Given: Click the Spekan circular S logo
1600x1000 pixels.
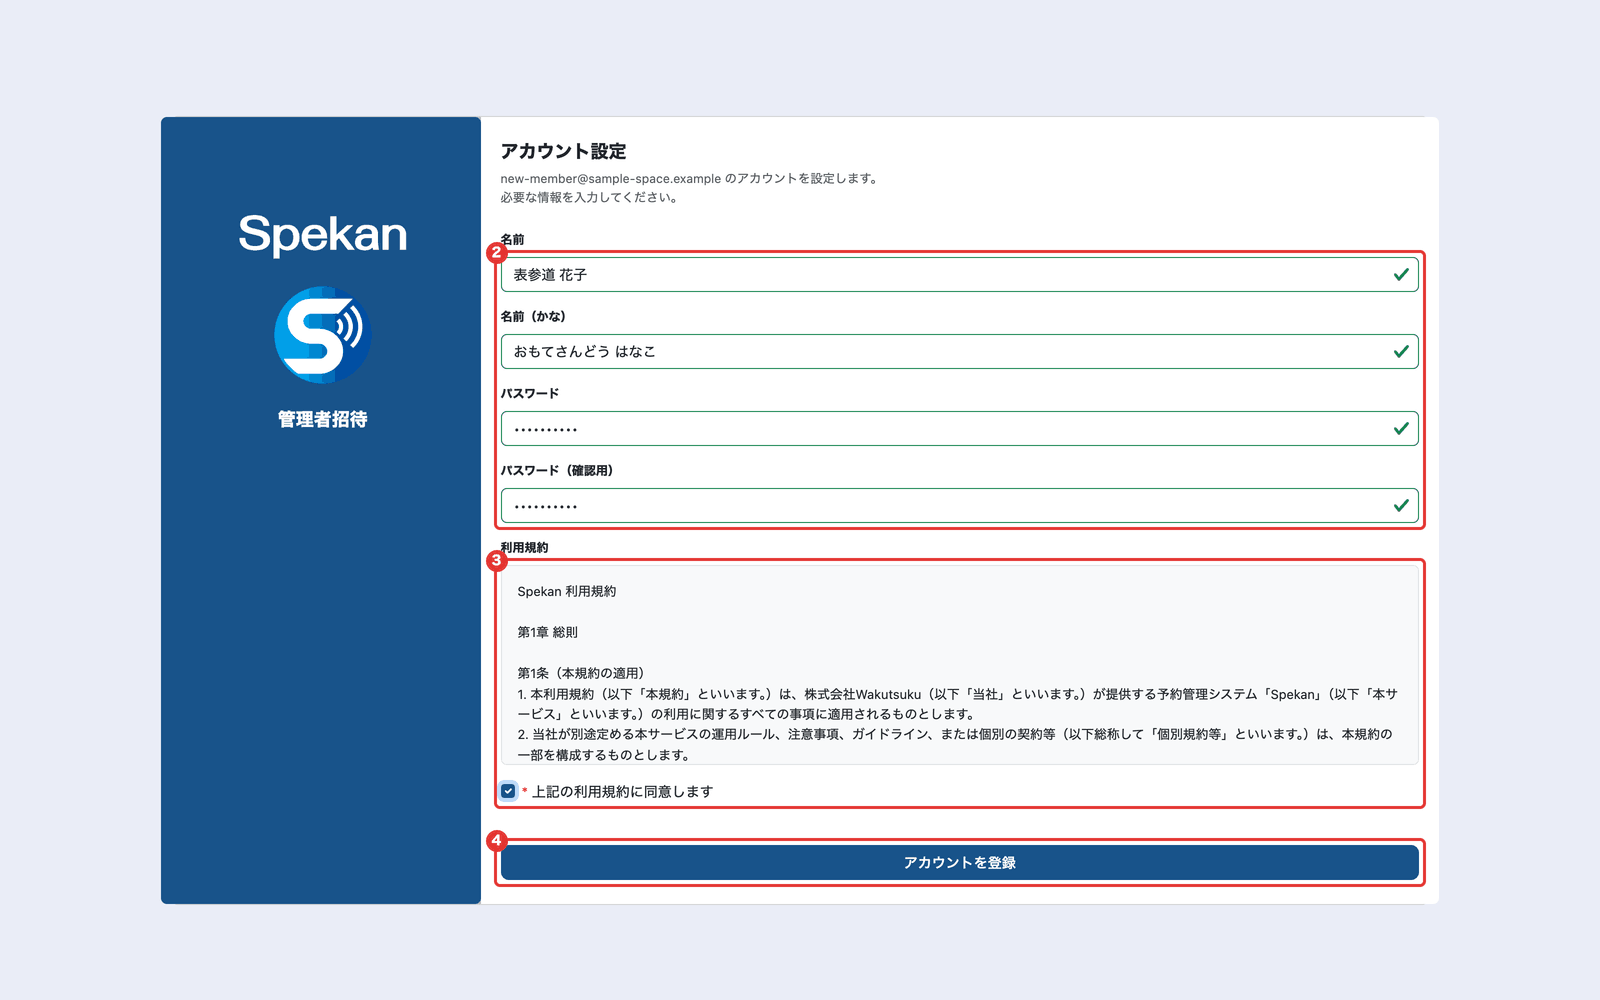Looking at the screenshot, I should tap(323, 335).
